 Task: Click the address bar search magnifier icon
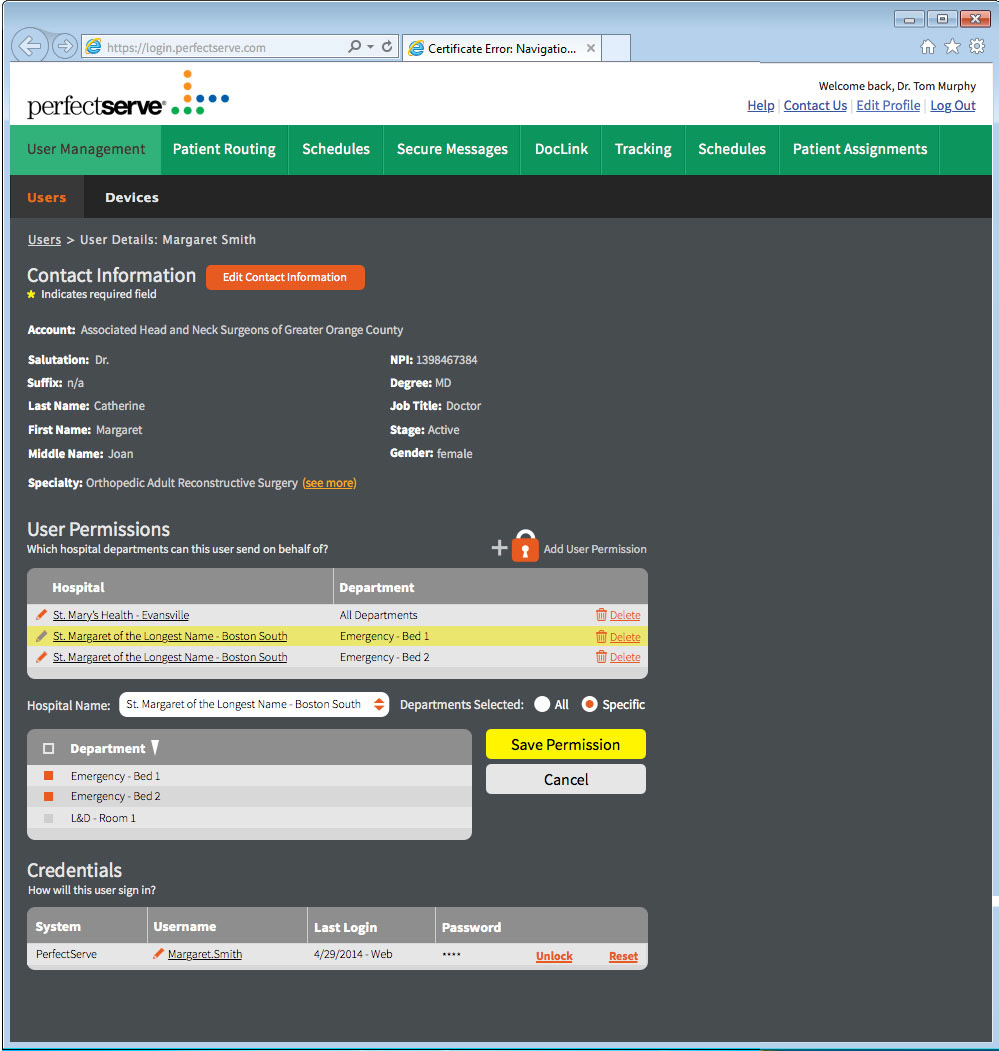[x=354, y=46]
